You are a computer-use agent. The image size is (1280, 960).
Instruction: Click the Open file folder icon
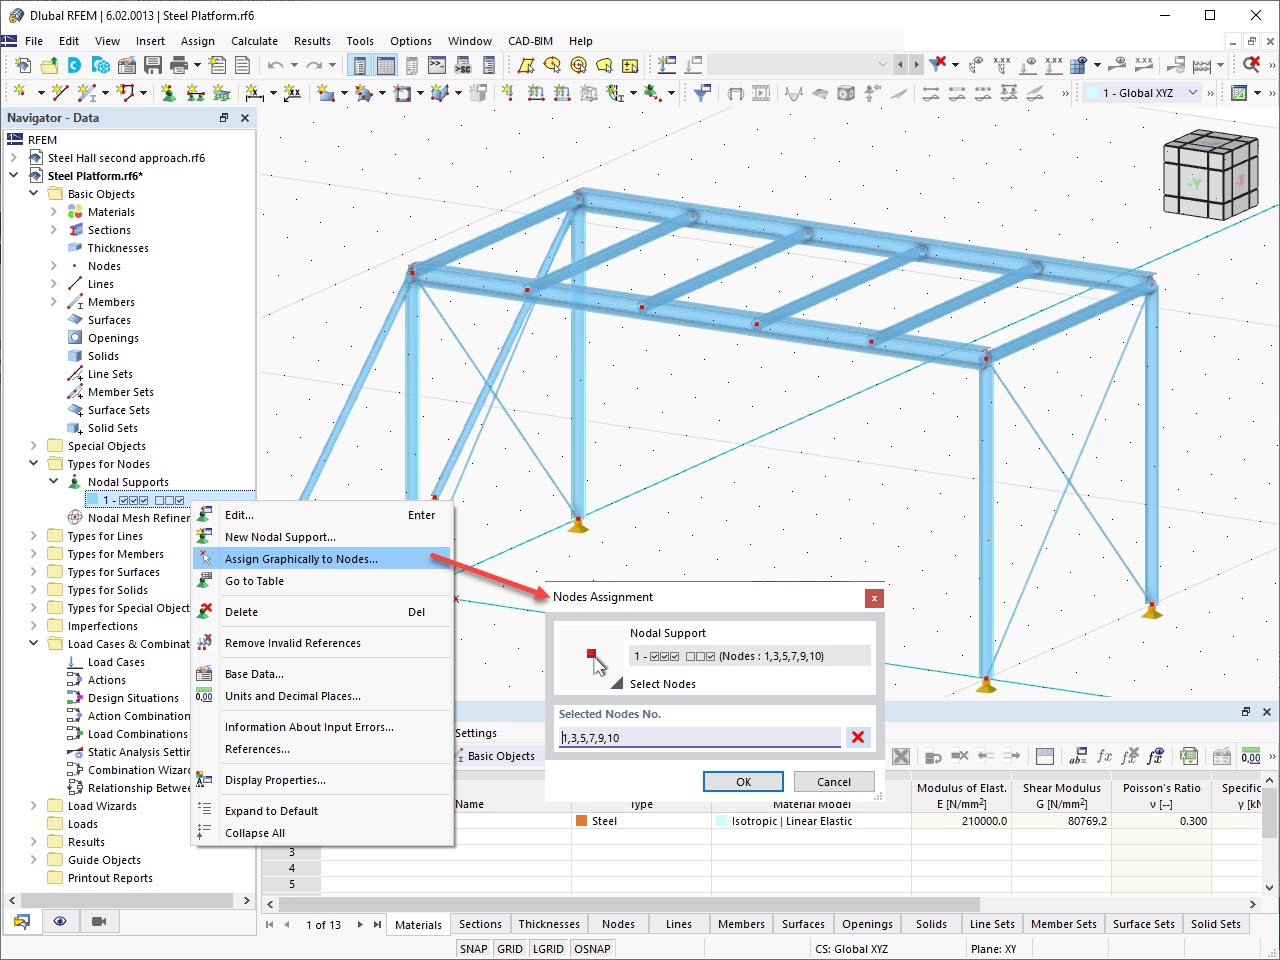tap(49, 66)
